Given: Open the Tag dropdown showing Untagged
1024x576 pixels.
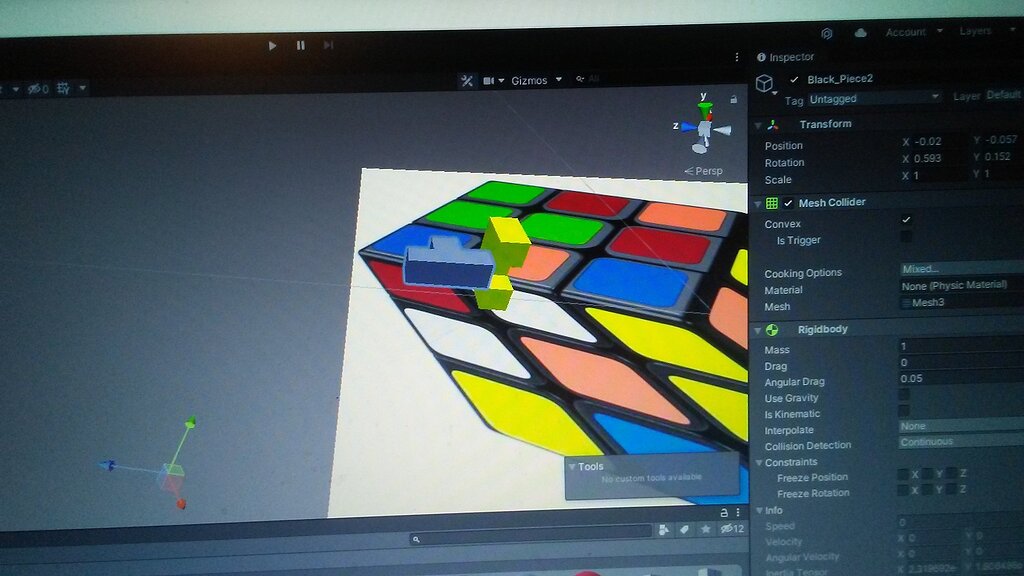Looking at the screenshot, I should pos(875,98).
